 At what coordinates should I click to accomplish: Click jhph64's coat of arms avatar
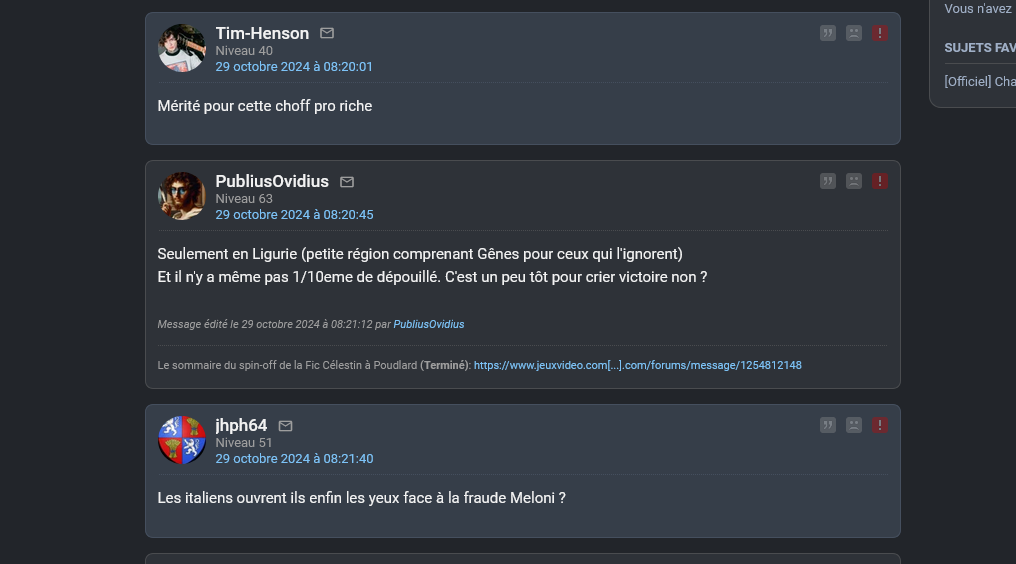pyautogui.click(x=181, y=440)
